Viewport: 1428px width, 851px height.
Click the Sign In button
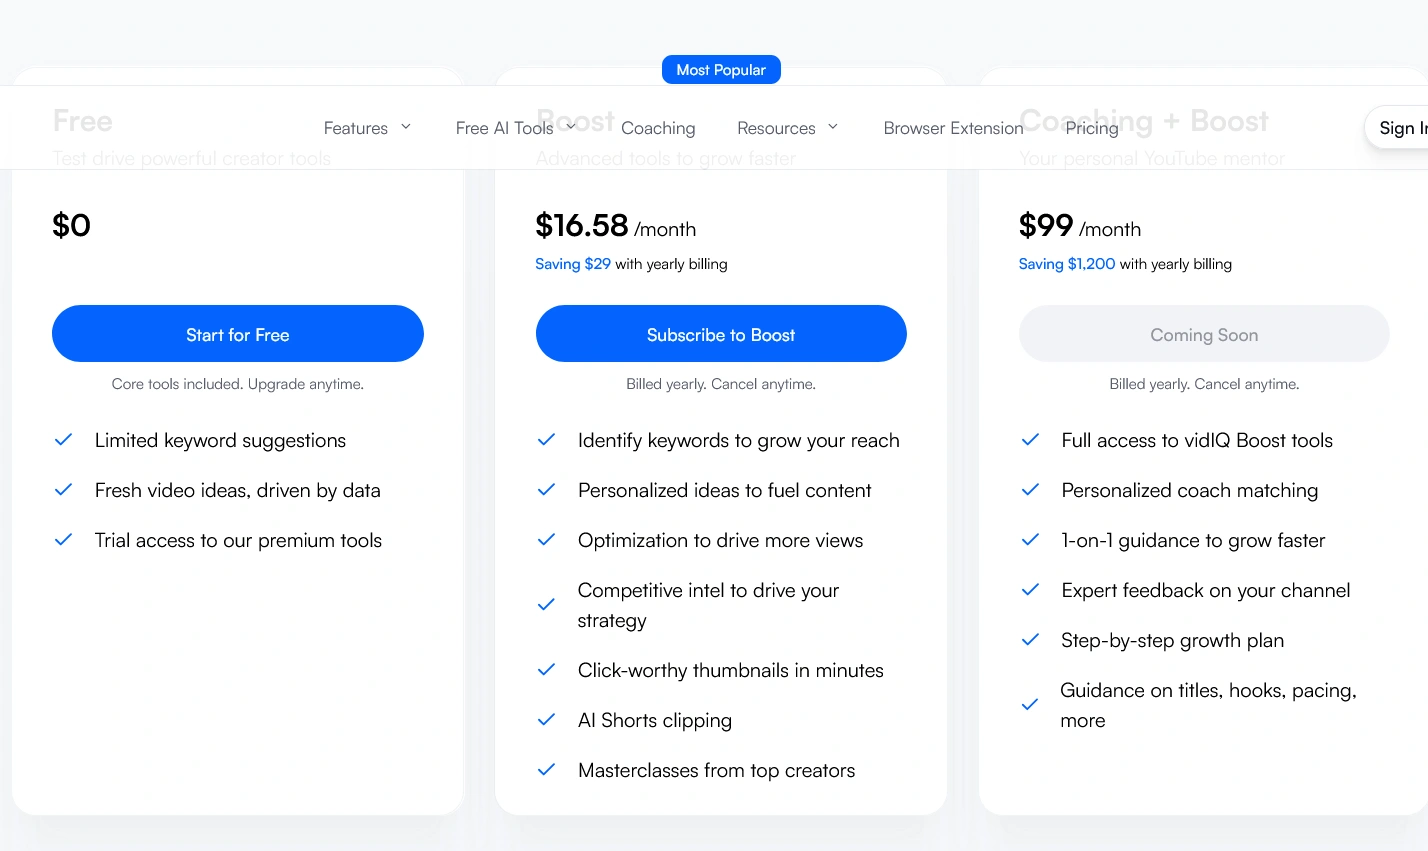1403,128
